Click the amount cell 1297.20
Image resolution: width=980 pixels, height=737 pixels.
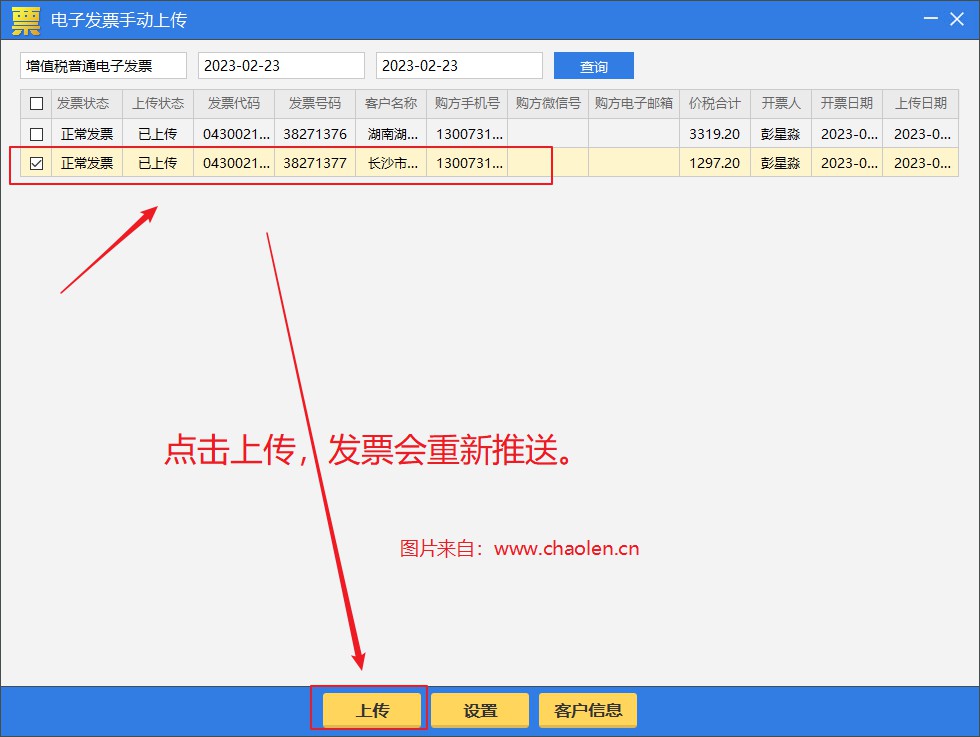[715, 163]
